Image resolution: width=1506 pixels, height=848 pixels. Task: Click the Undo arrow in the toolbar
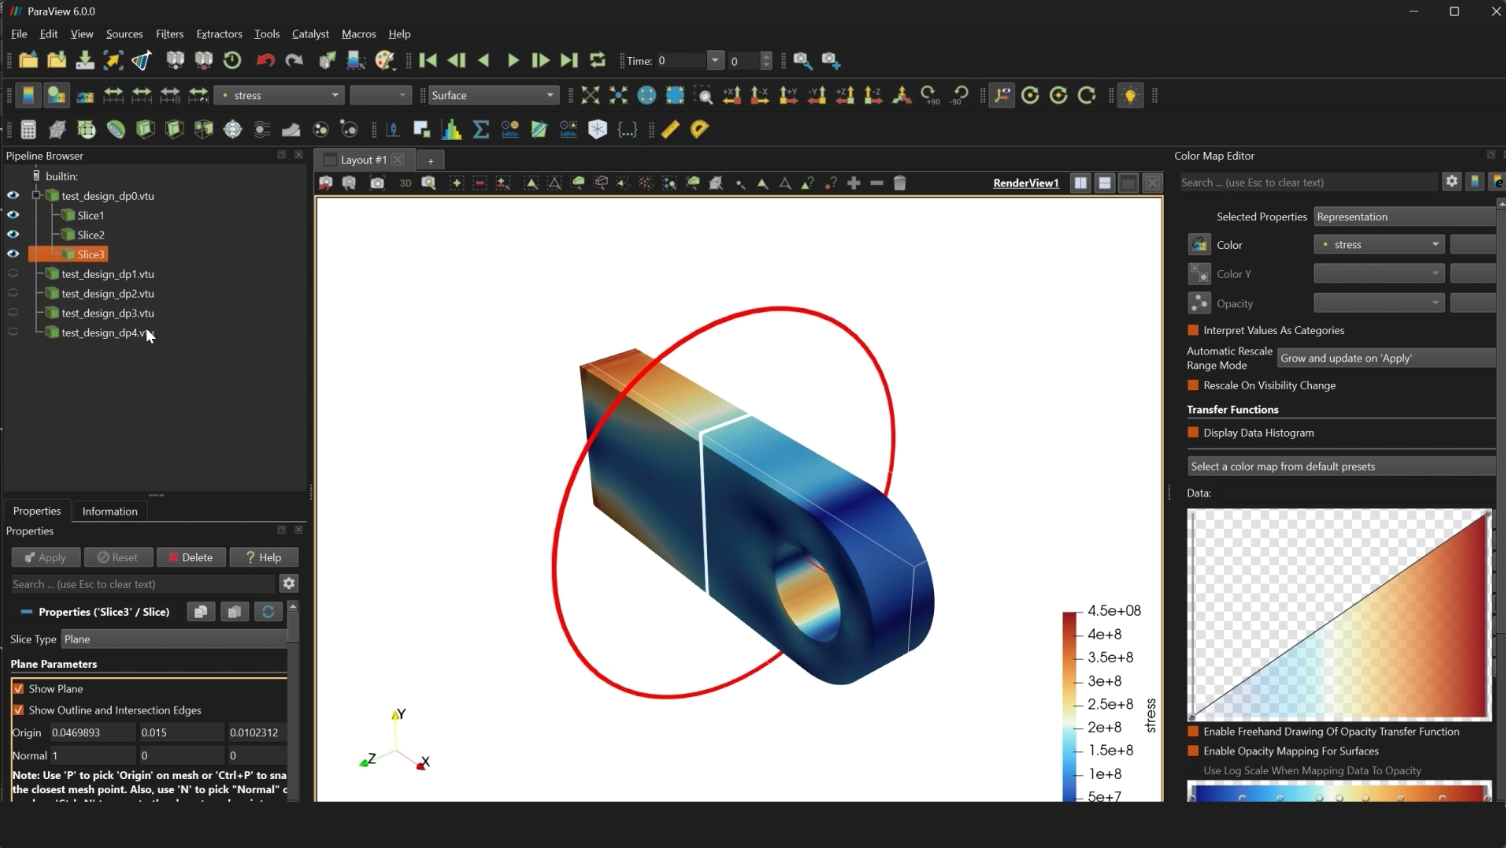point(265,61)
